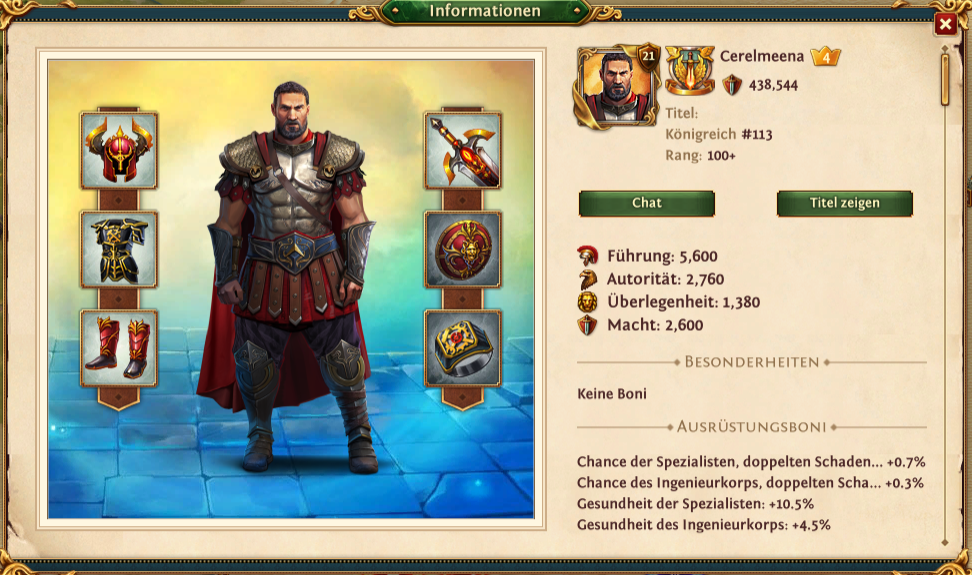This screenshot has width=972, height=575.
Task: Click the Führung helmet stat icon
Action: click(x=587, y=255)
